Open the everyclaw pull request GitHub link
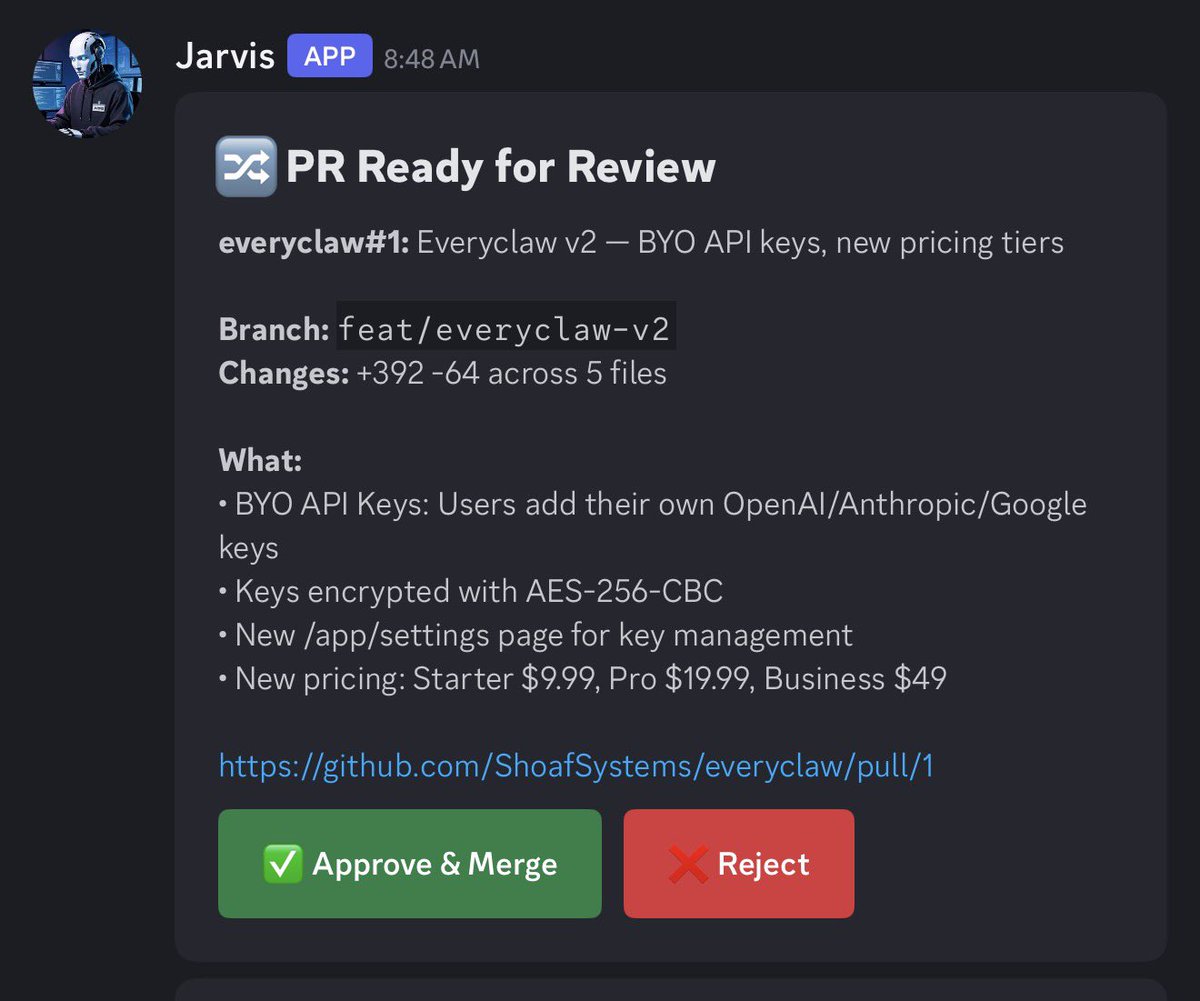The width and height of the screenshot is (1200, 1001). (577, 766)
